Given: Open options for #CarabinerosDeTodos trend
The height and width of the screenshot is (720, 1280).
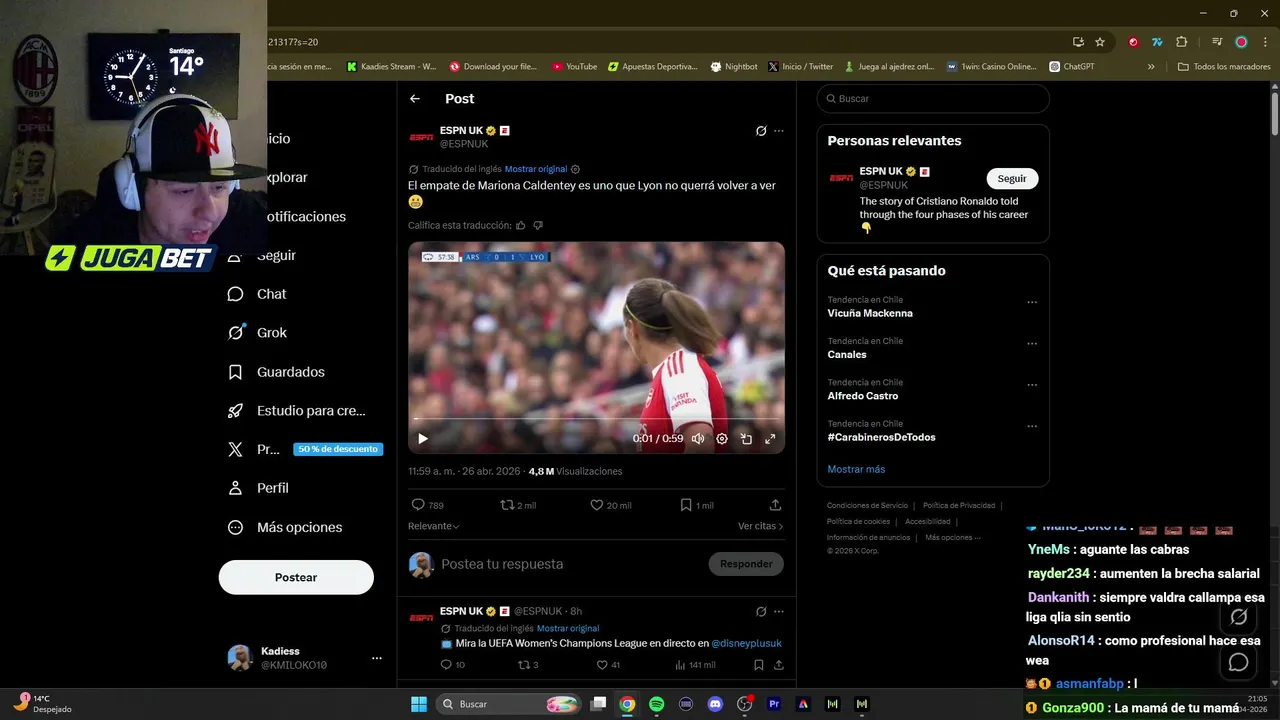Looking at the screenshot, I should coord(1032,426).
